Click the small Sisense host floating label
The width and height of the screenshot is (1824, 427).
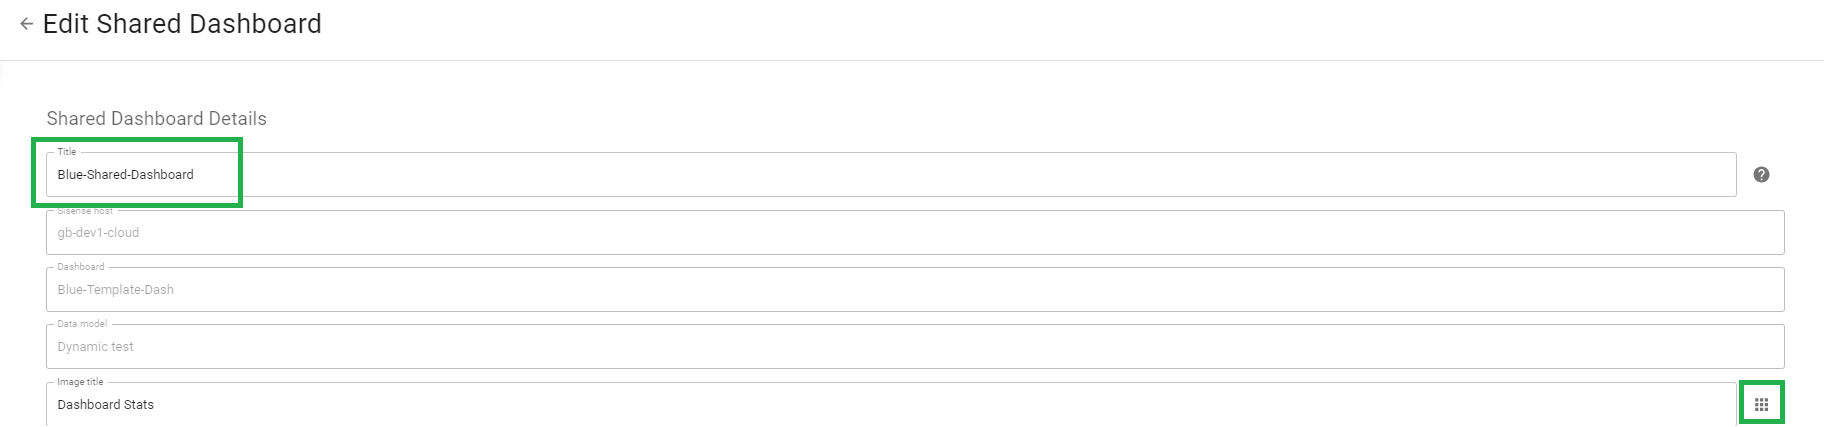coord(85,211)
